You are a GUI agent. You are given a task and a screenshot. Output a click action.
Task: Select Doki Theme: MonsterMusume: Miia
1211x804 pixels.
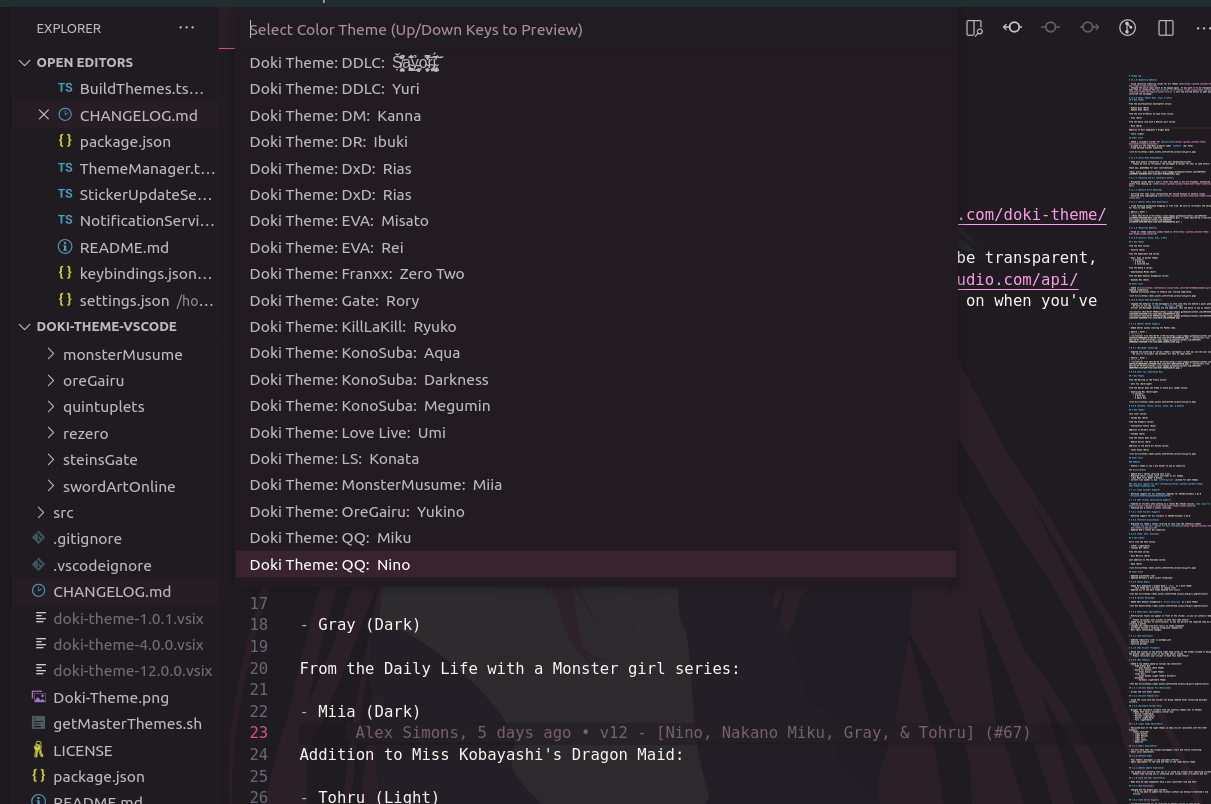(596, 484)
